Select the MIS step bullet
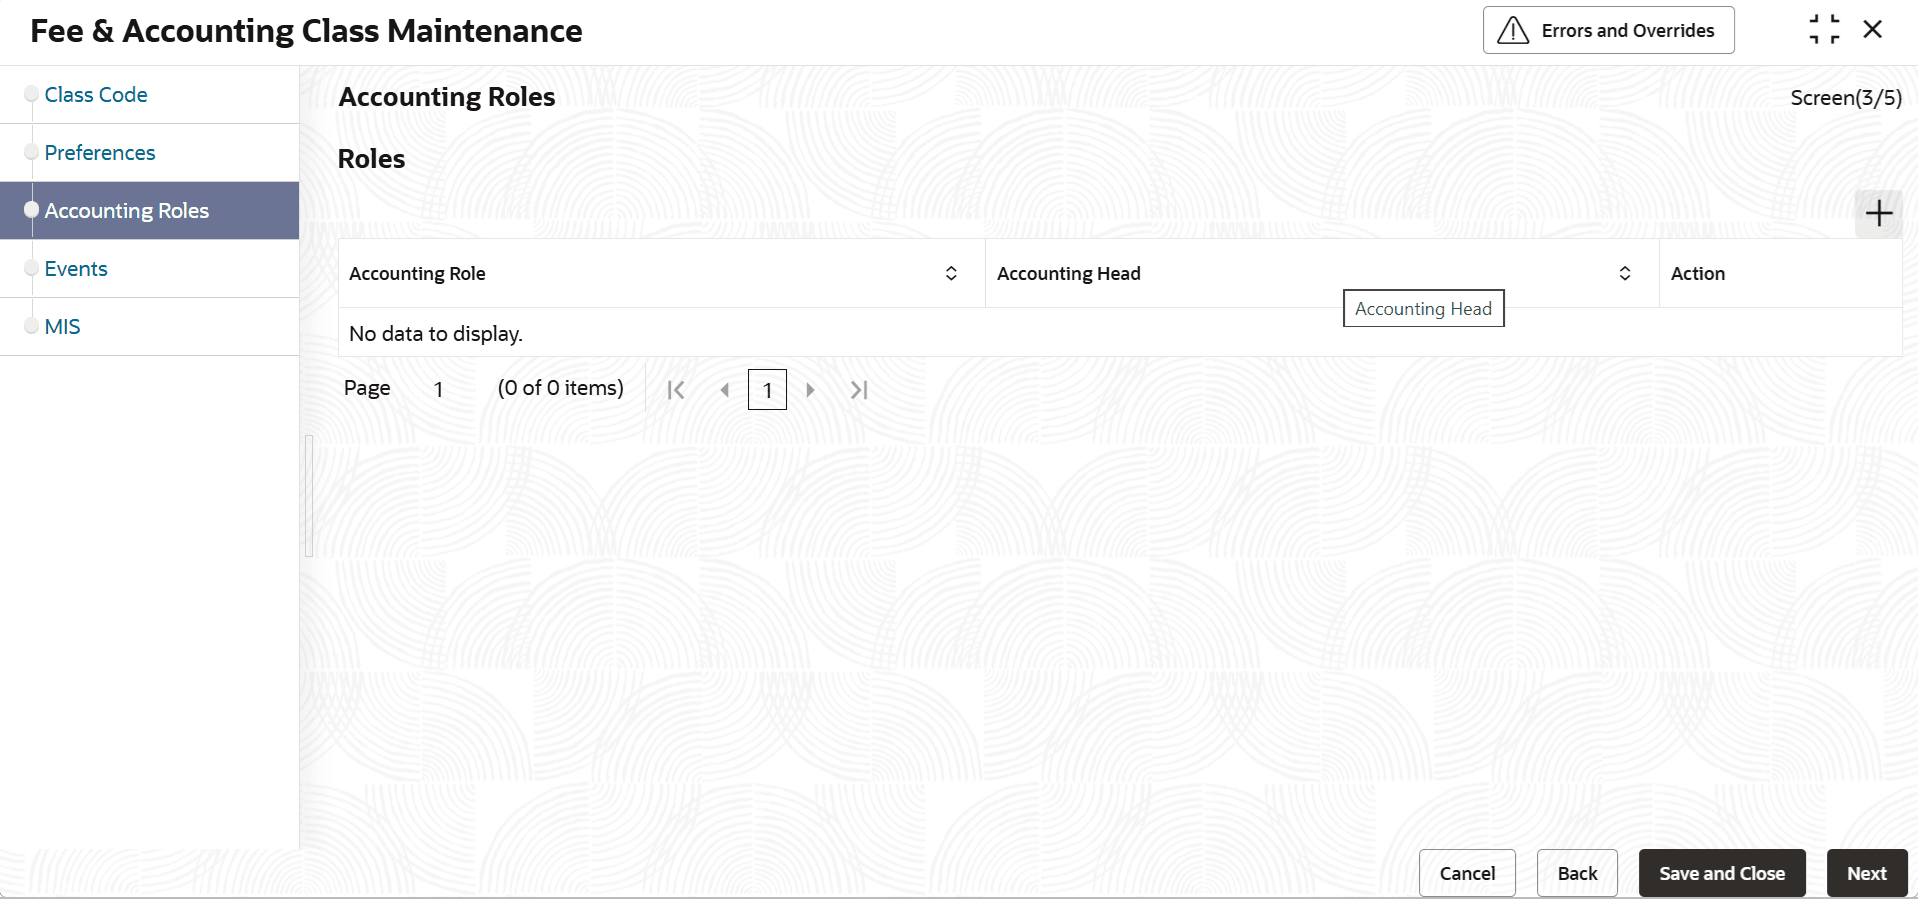1918x899 pixels. coord(32,327)
